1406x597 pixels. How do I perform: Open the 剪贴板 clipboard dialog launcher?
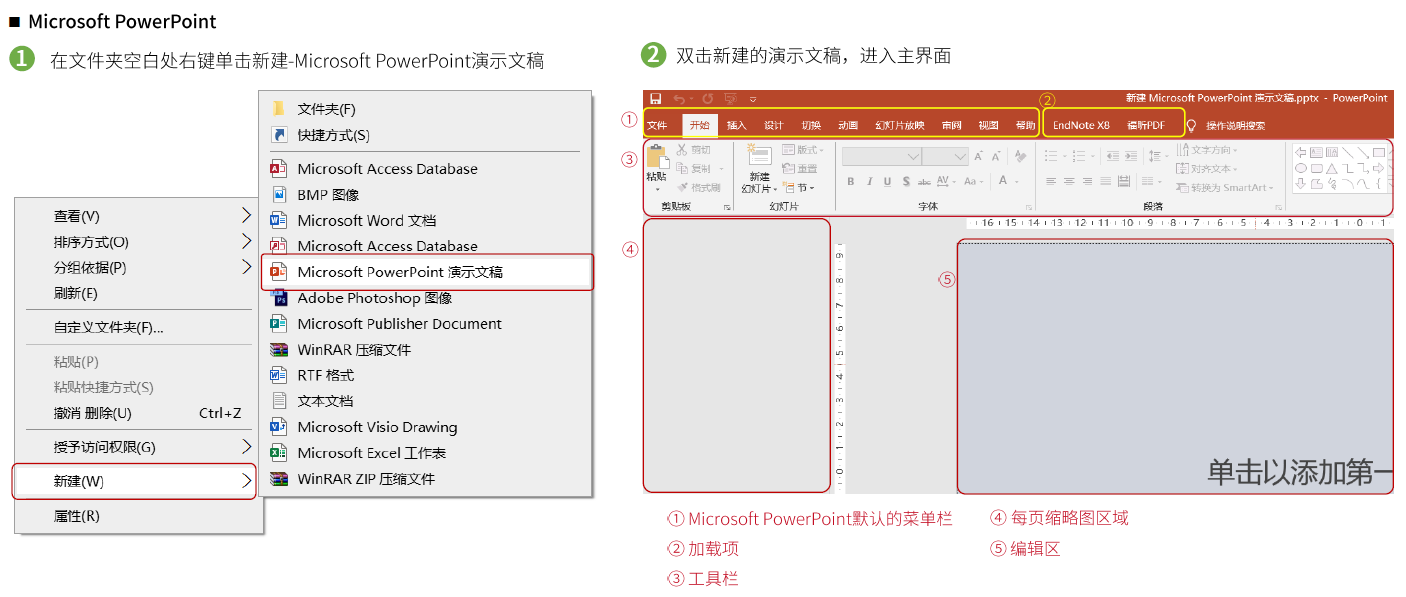(727, 208)
